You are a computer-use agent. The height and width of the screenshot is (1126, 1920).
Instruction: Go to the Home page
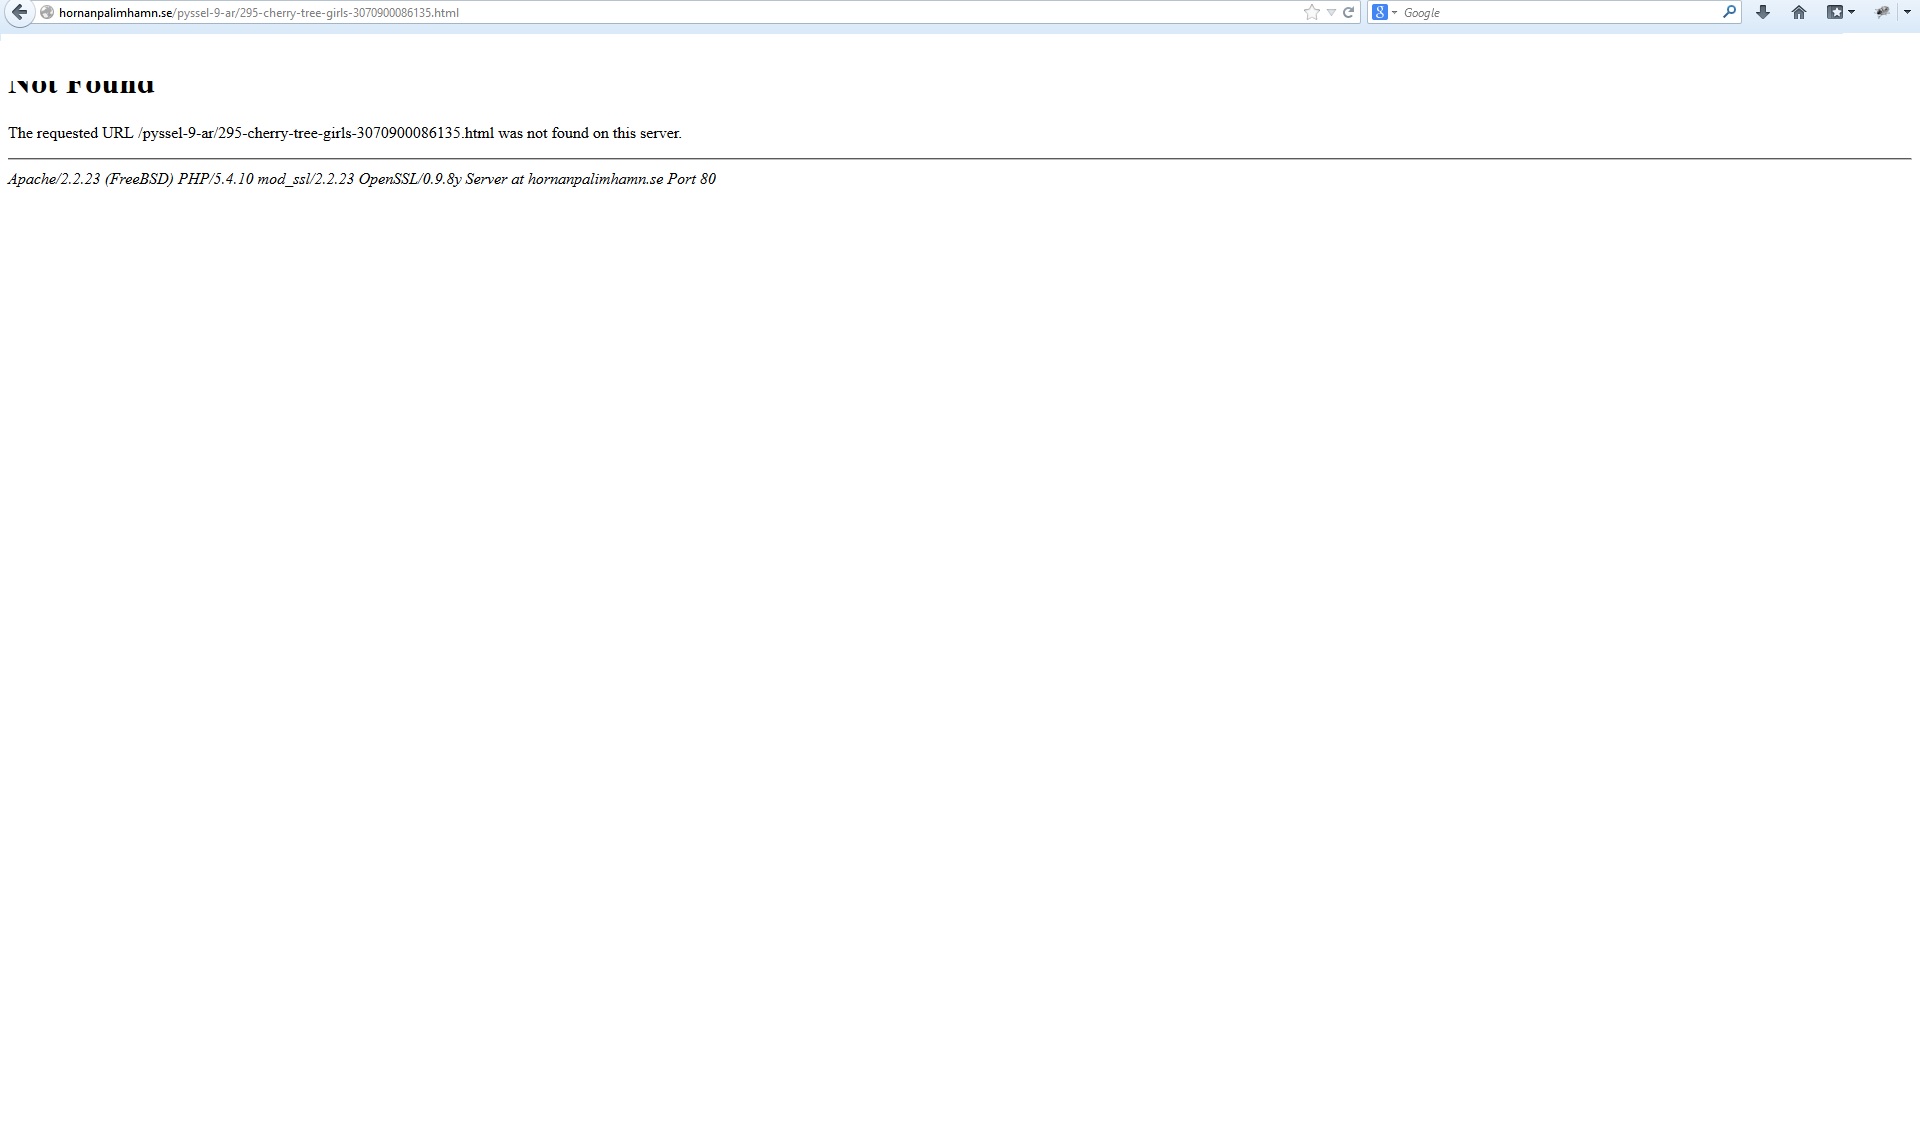tap(1799, 13)
